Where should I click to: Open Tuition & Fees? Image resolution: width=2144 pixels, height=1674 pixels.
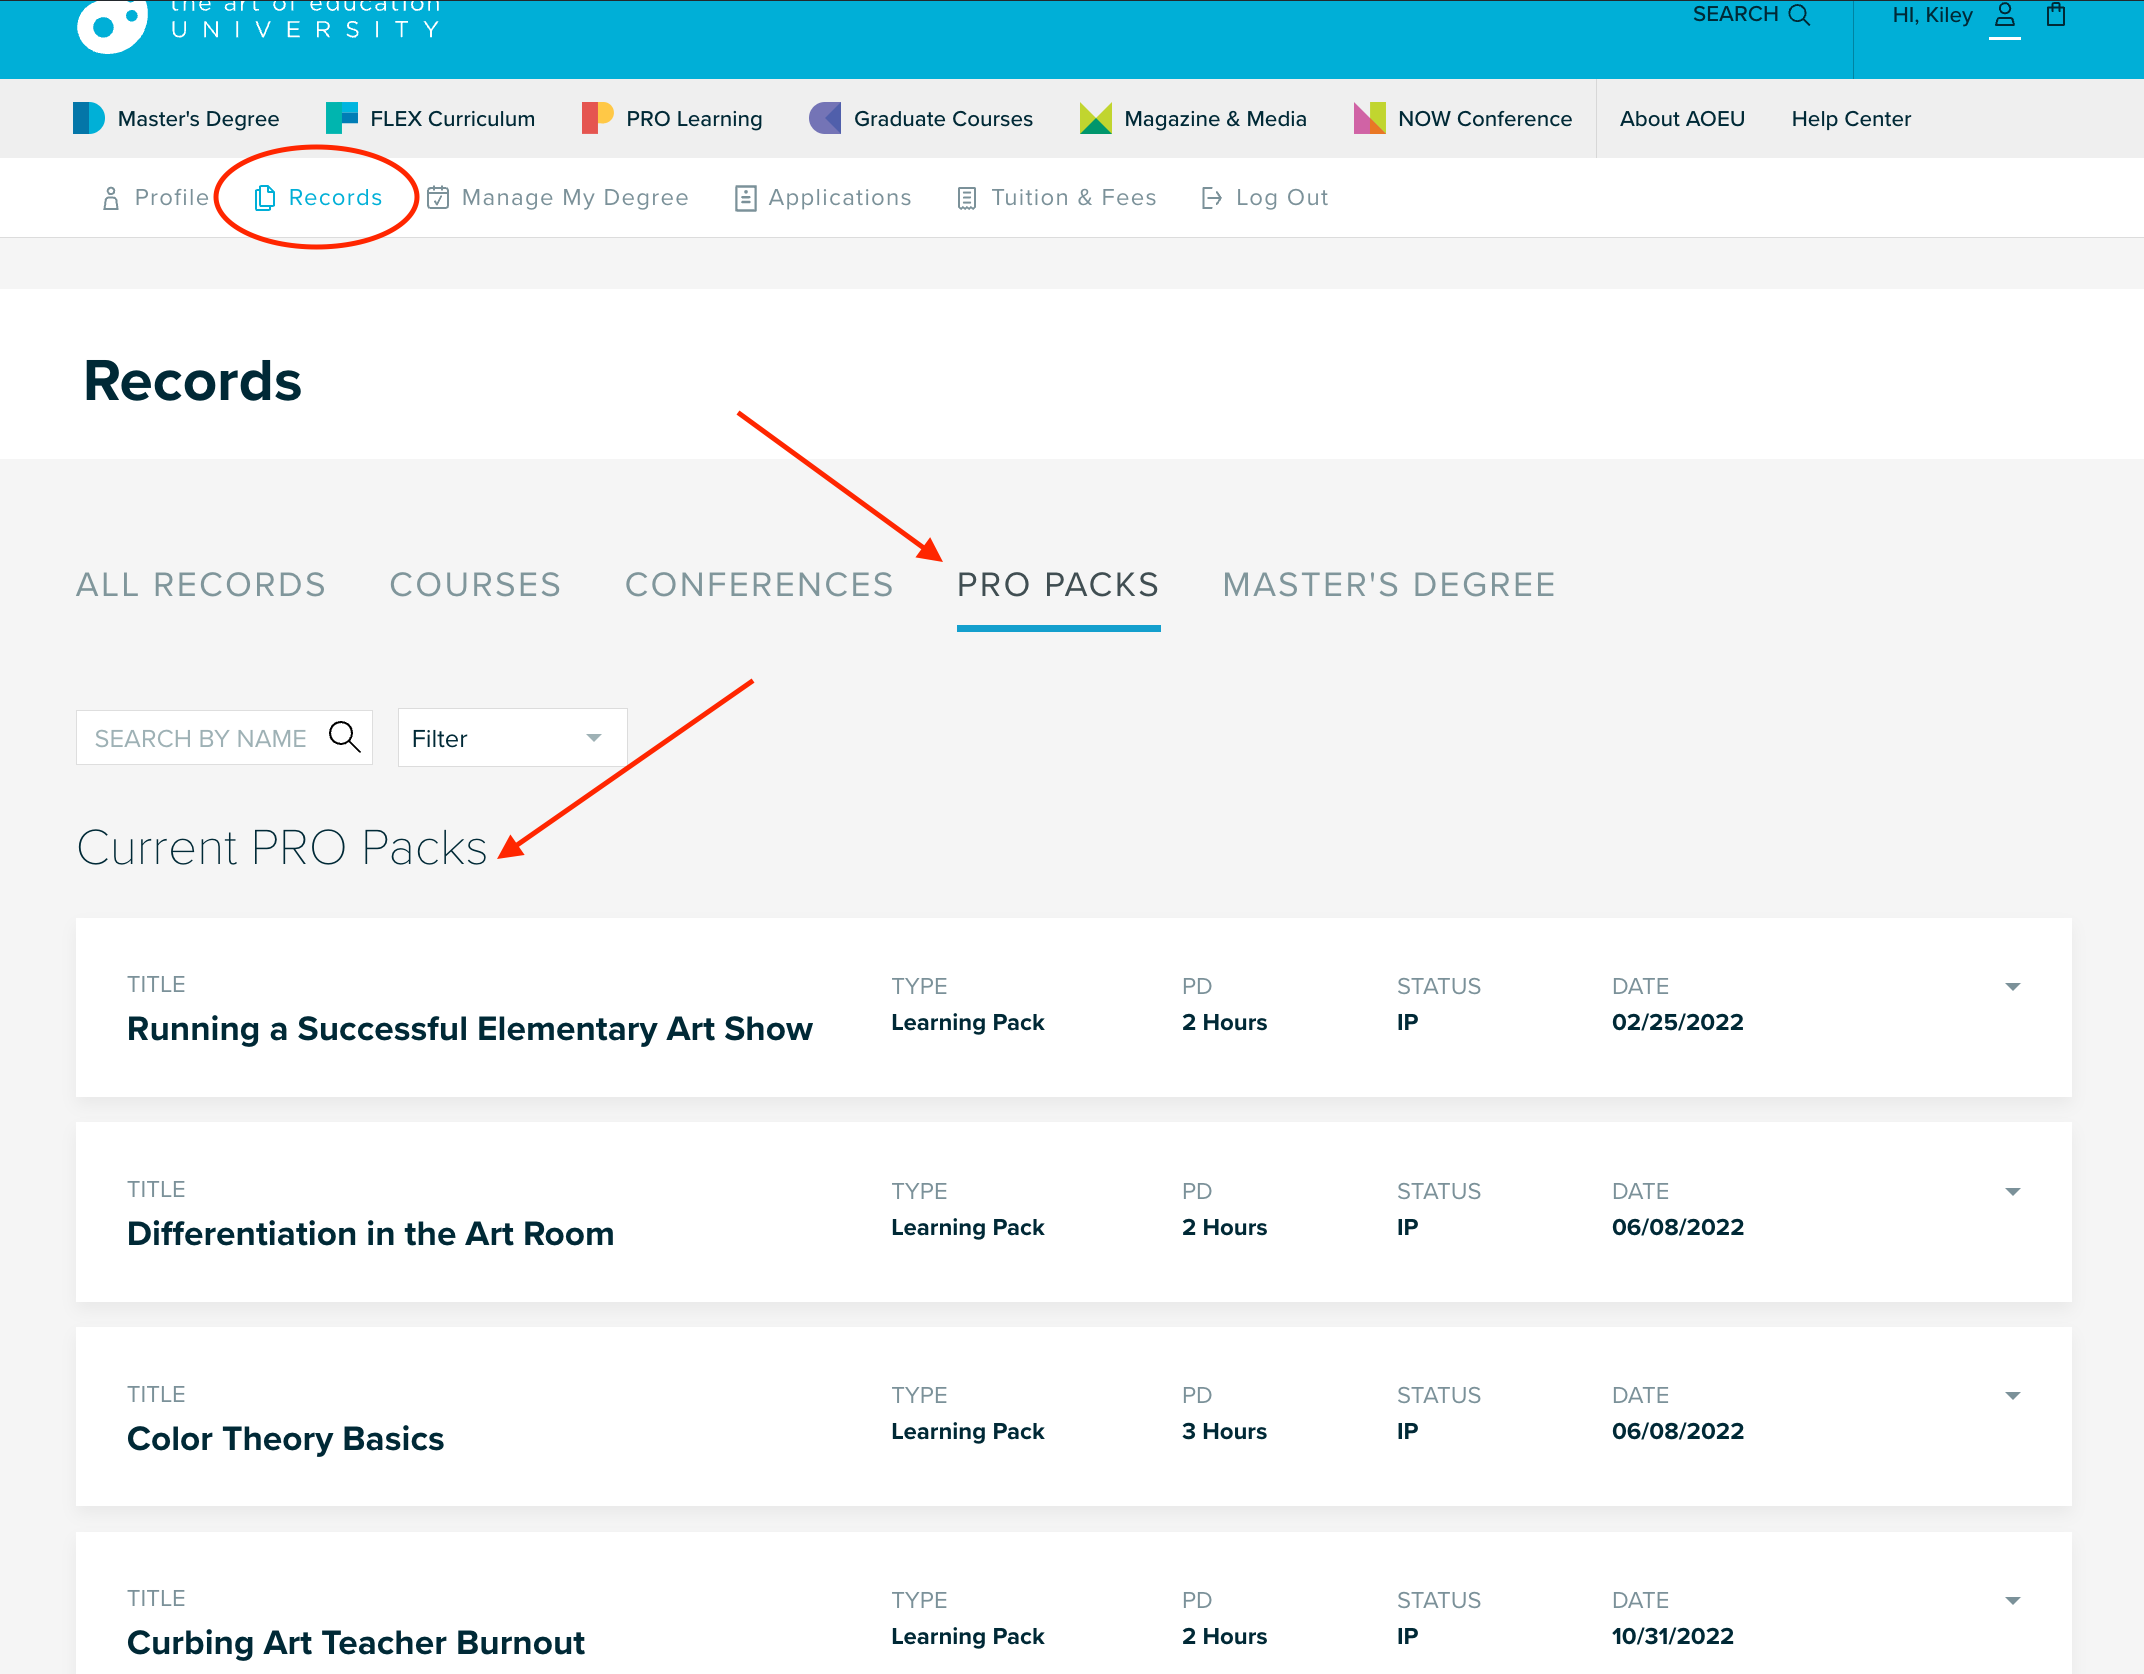(x=1074, y=197)
